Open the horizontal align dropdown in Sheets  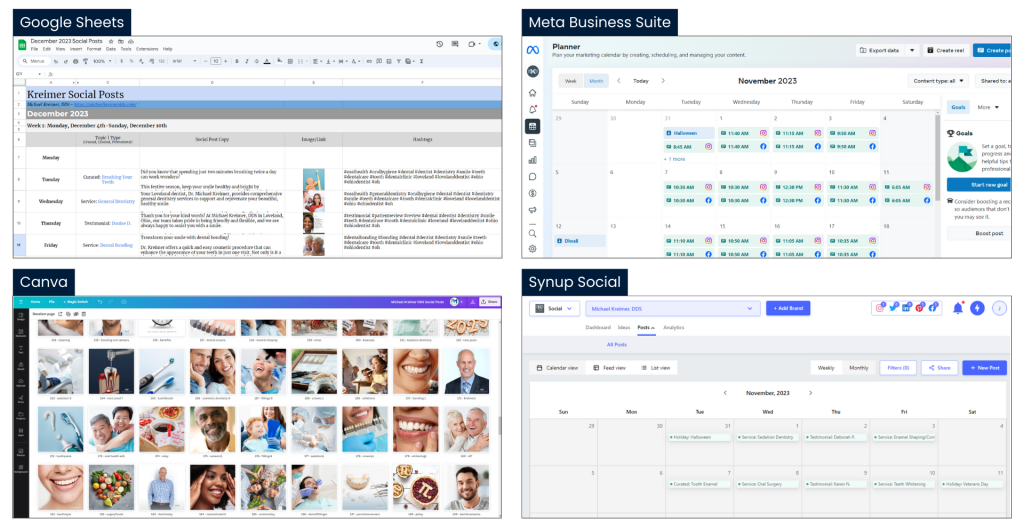pos(317,61)
